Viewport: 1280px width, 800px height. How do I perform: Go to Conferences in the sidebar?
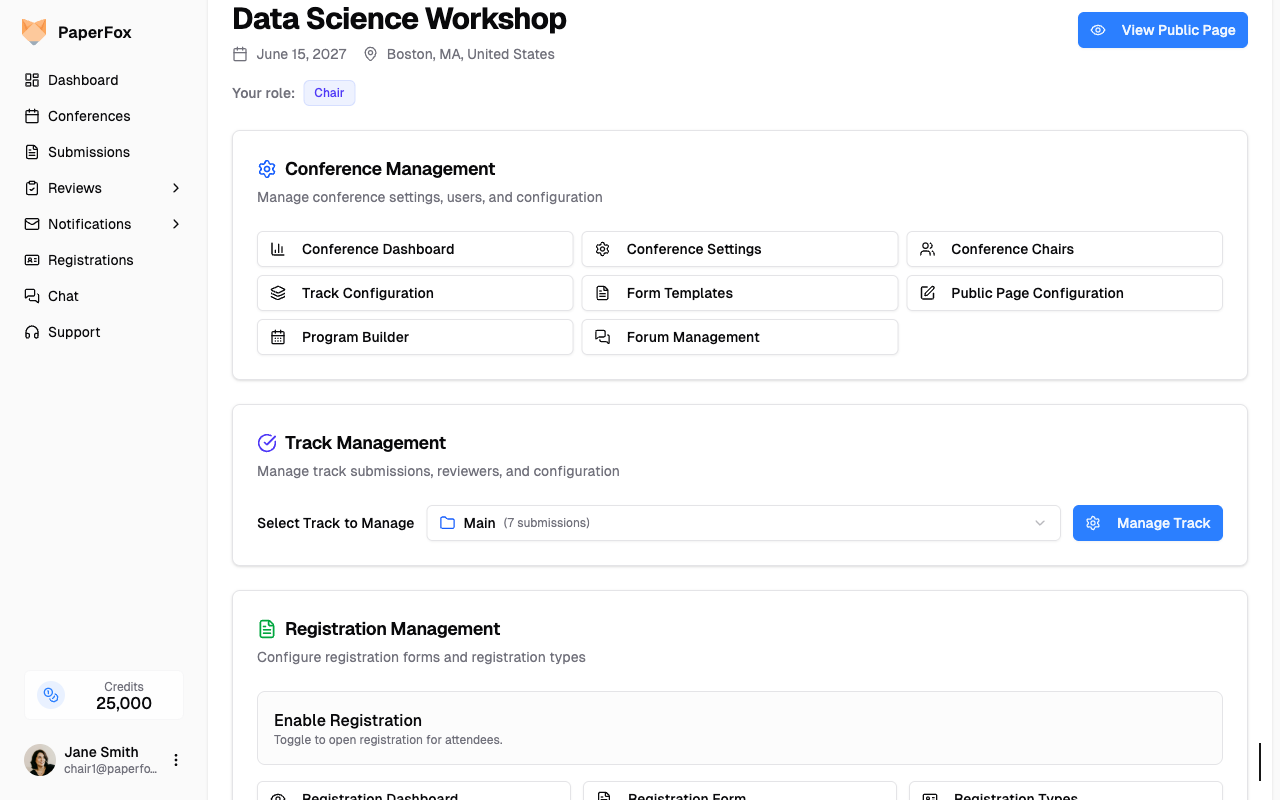[89, 116]
